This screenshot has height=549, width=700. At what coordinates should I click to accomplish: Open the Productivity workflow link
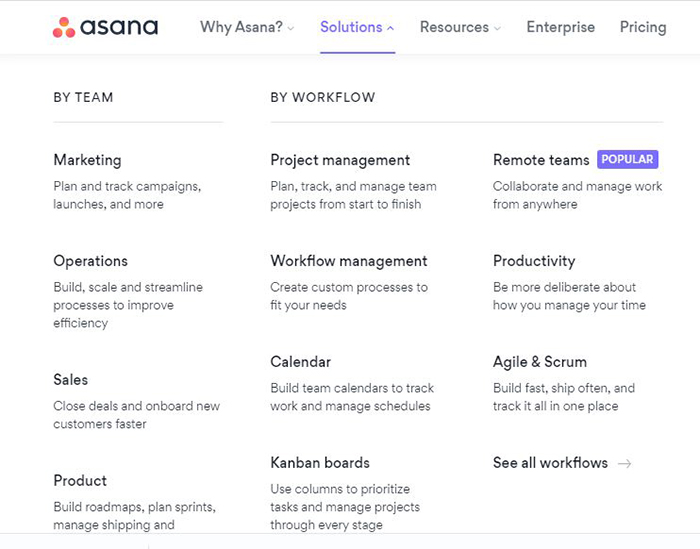click(534, 261)
